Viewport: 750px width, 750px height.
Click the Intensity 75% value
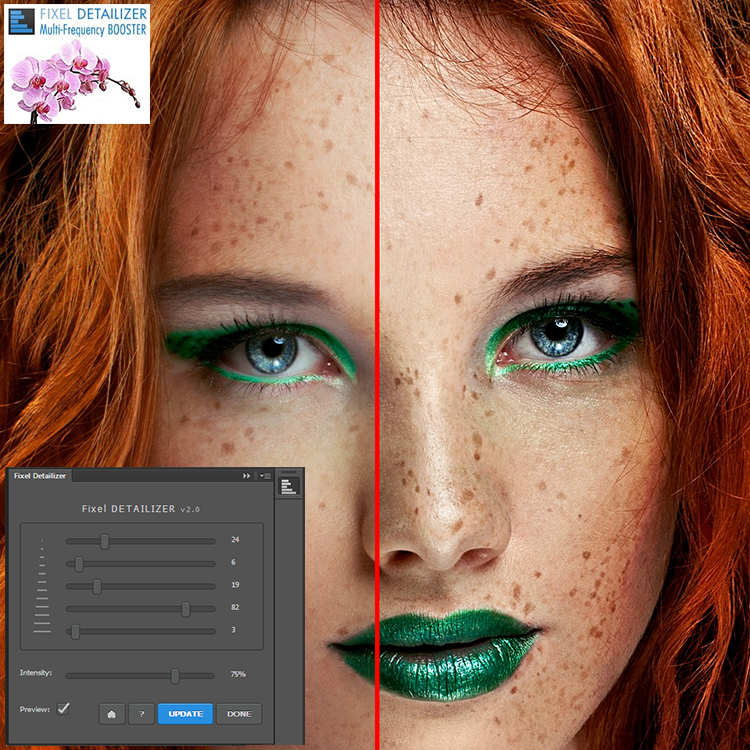tap(238, 675)
